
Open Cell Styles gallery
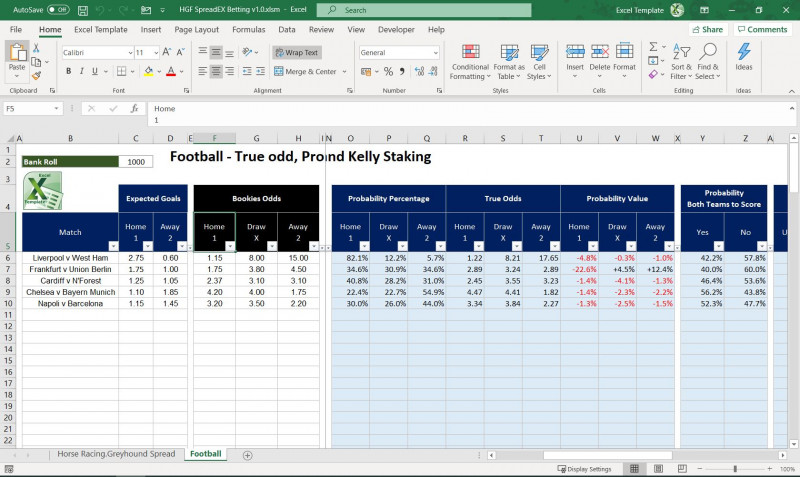tap(539, 62)
